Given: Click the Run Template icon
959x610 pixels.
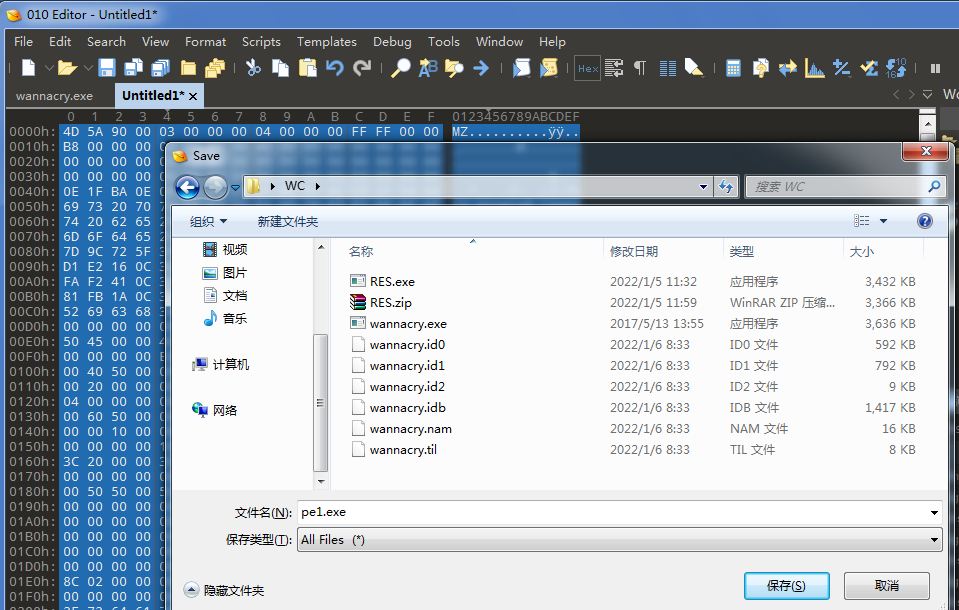Looking at the screenshot, I should pyautogui.click(x=549, y=68).
